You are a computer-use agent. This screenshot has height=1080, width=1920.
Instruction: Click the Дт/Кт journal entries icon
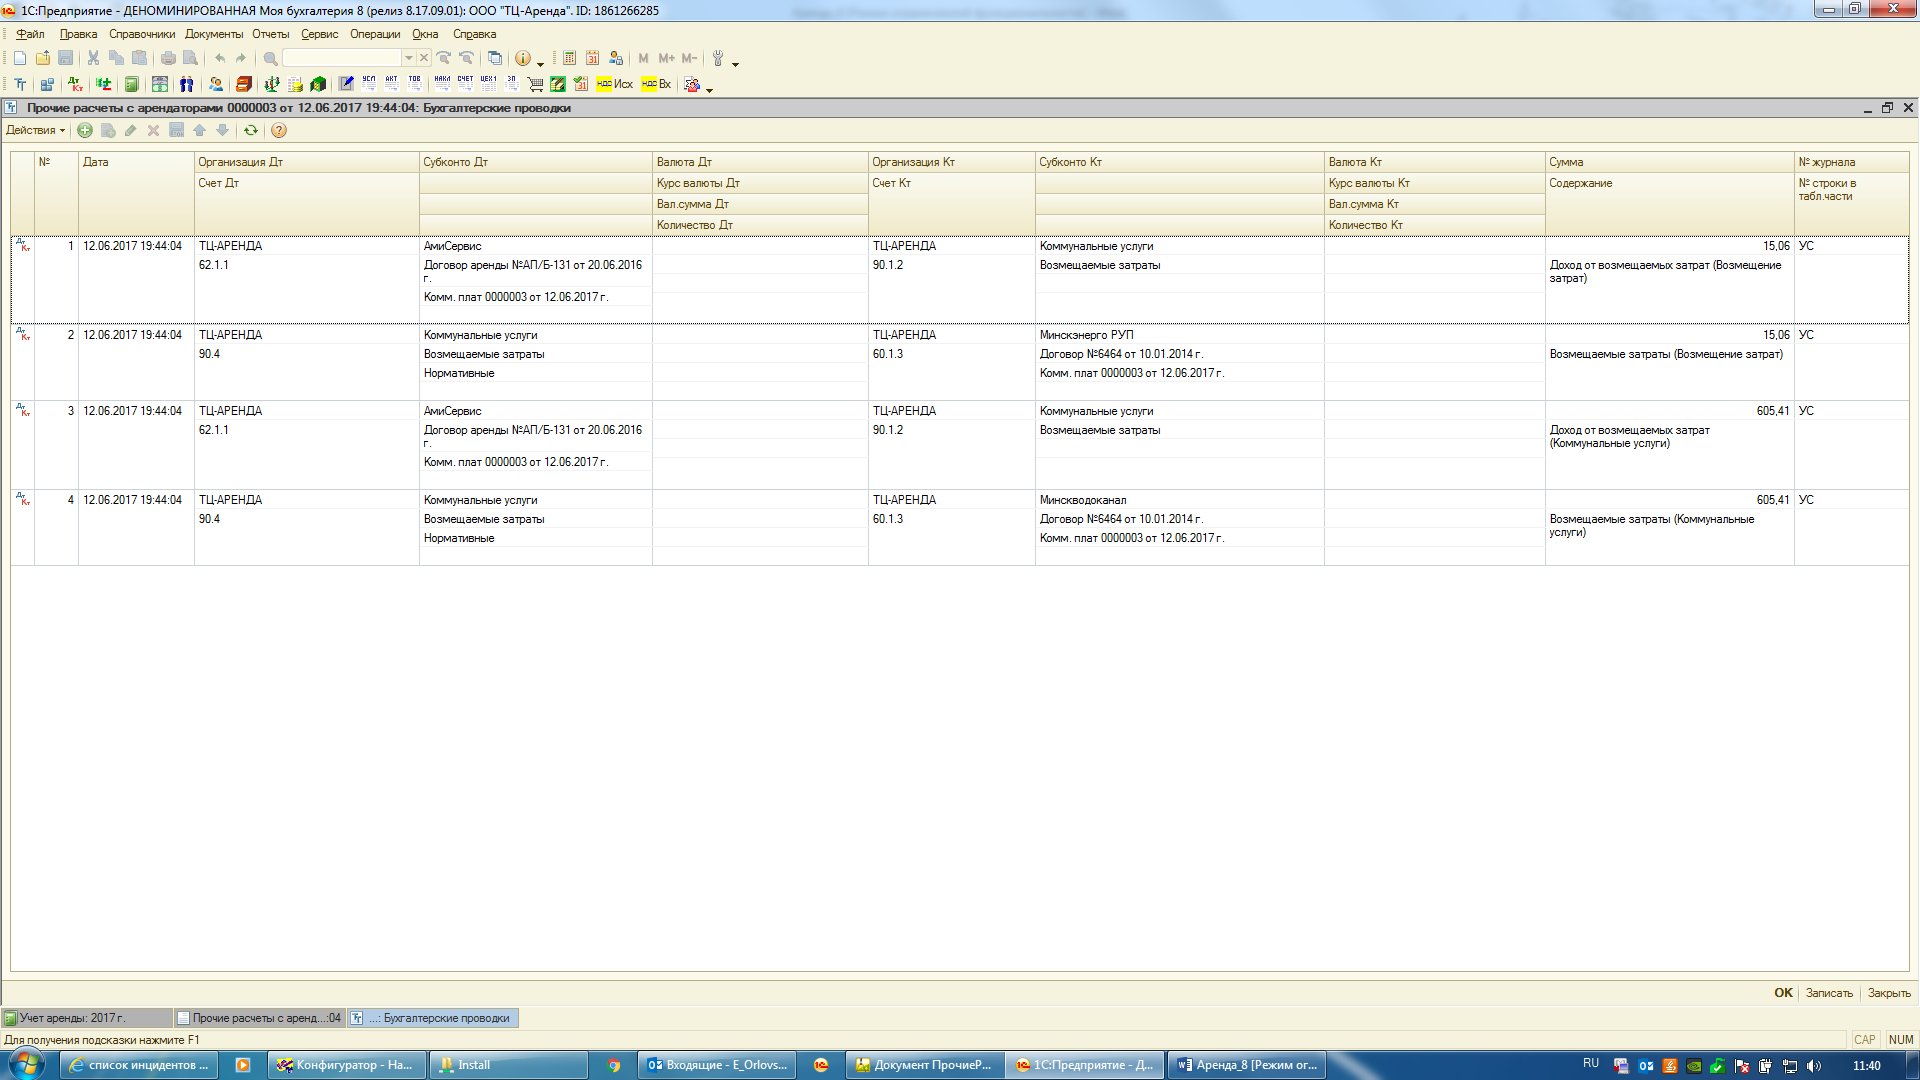tap(76, 85)
